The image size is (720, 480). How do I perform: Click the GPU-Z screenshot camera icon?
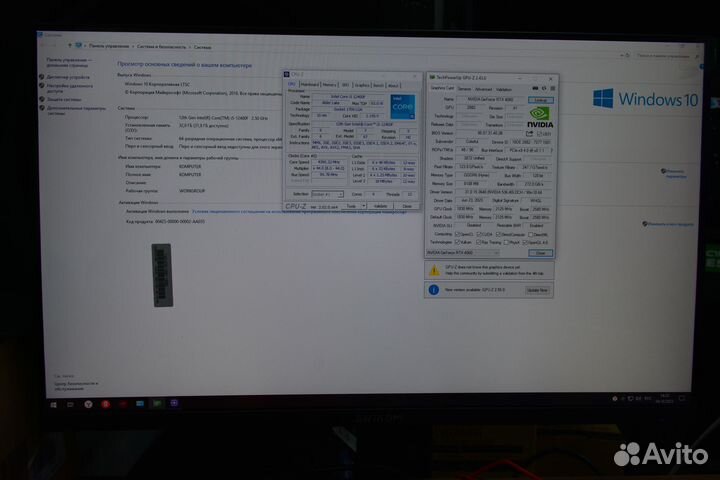(535, 88)
